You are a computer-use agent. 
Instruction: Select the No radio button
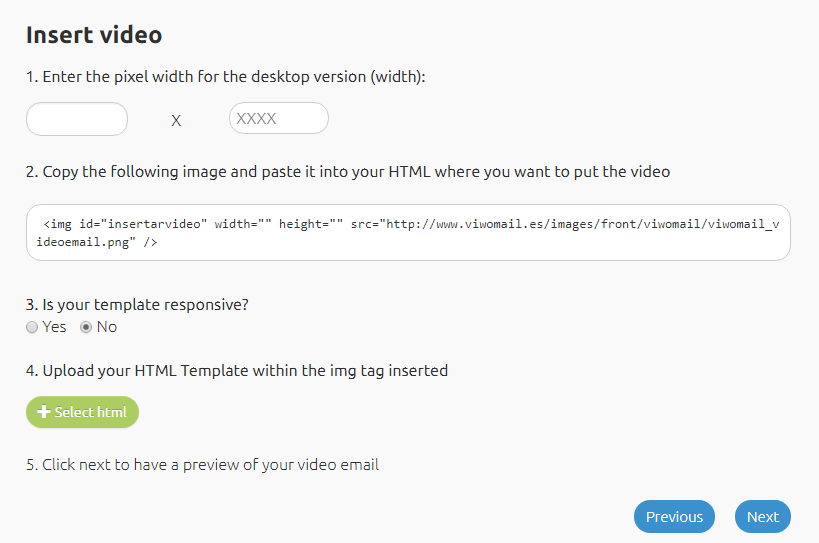point(86,327)
